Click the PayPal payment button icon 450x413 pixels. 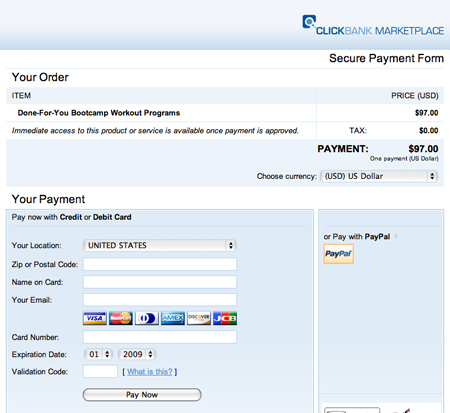[x=339, y=254]
